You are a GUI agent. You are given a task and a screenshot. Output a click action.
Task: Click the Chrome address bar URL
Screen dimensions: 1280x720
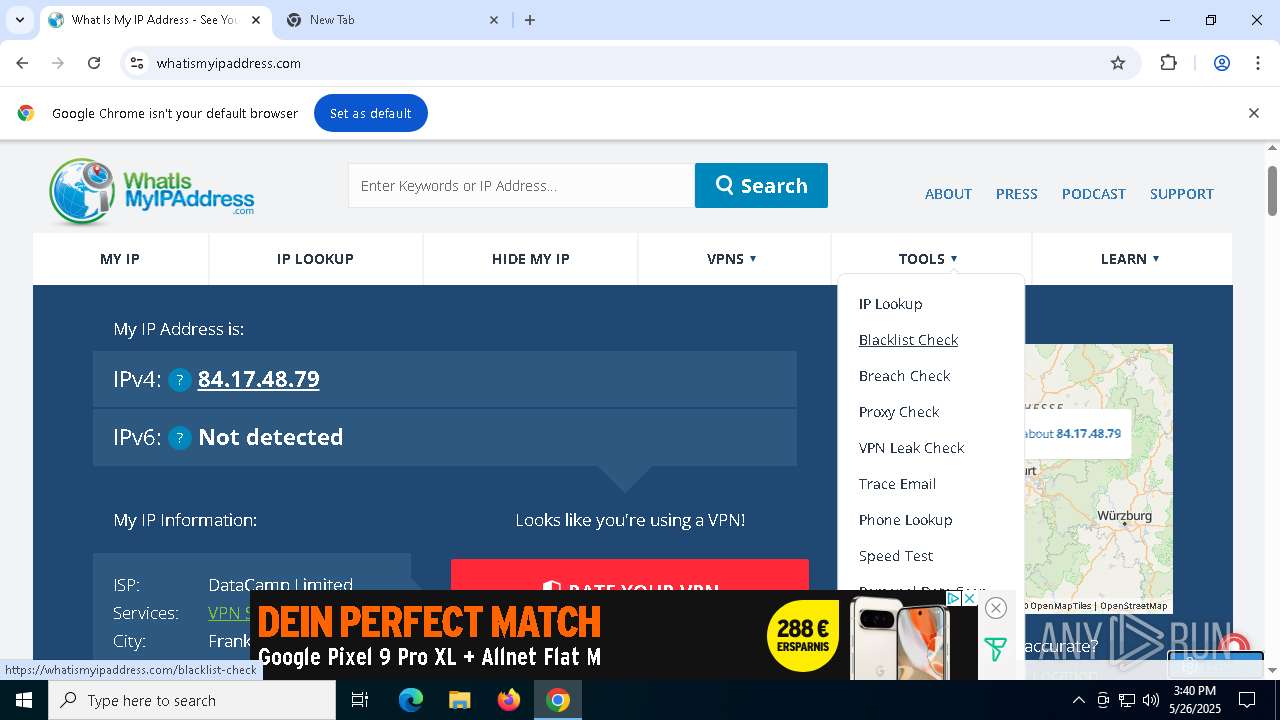229,63
